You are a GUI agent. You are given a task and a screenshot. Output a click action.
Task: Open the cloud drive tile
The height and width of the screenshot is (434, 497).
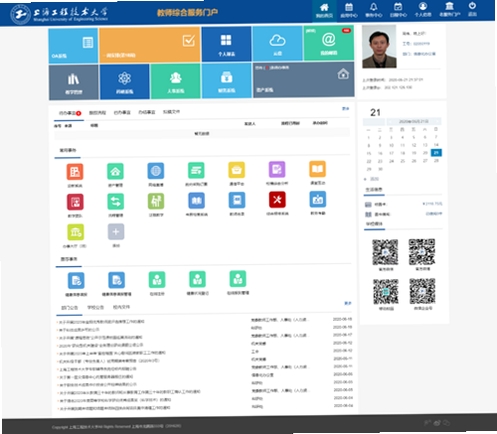pyautogui.click(x=277, y=44)
